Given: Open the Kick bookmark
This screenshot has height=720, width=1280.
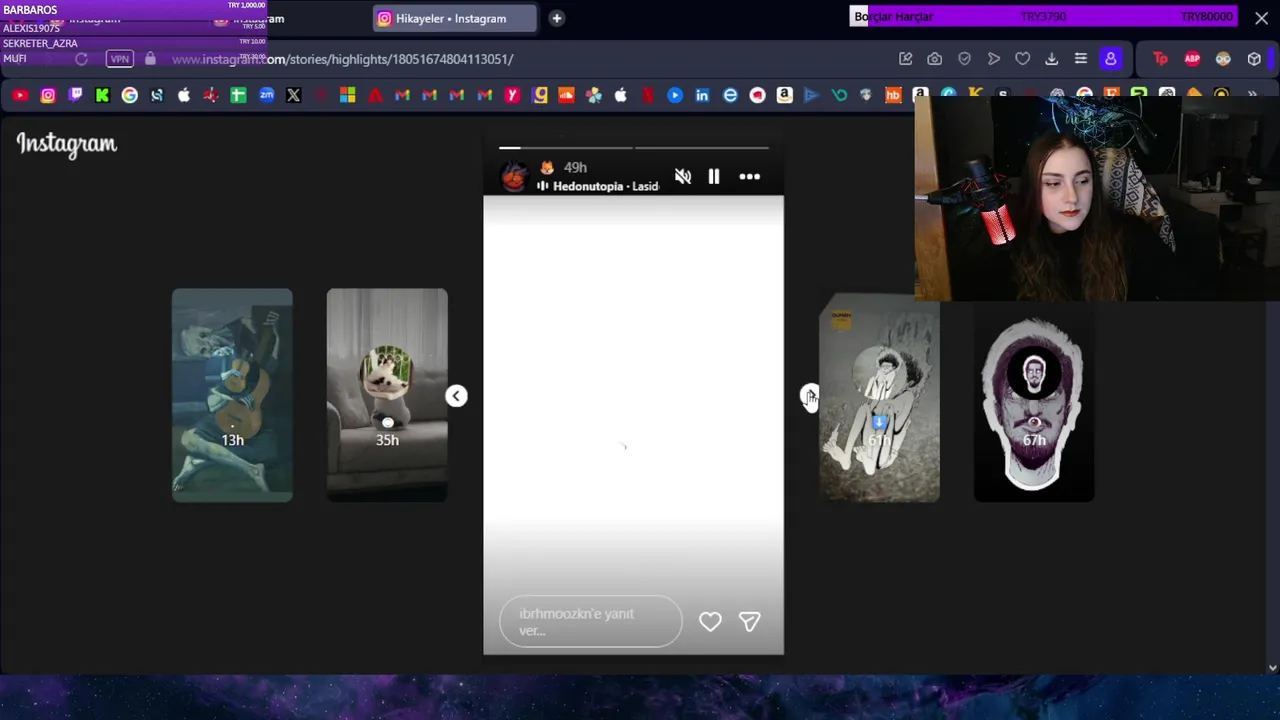Looking at the screenshot, I should 102,95.
